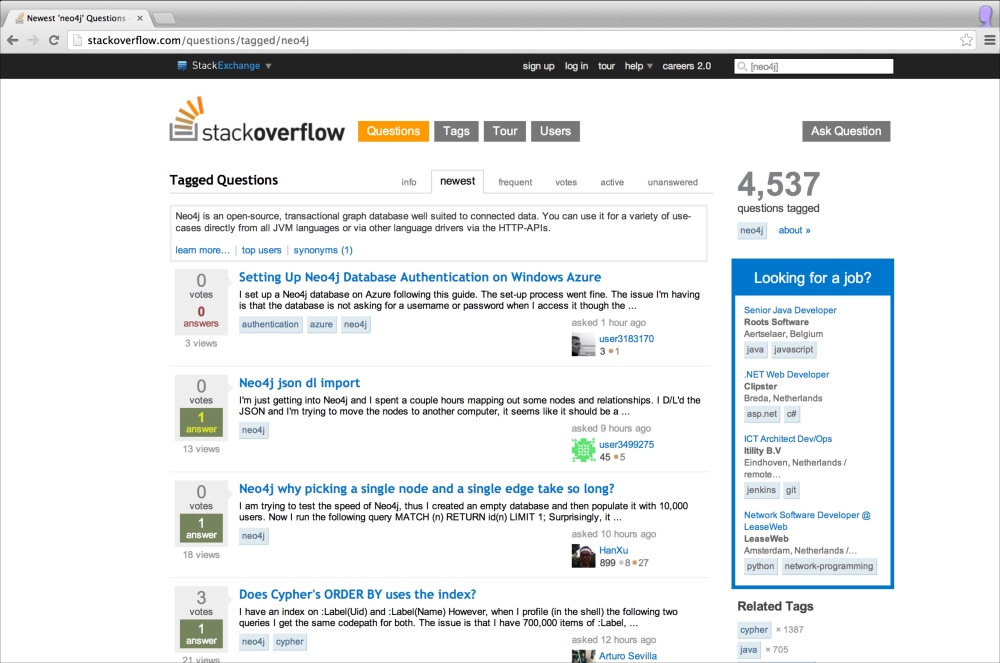Open the tour link in top bar
1000x663 pixels.
tap(607, 66)
